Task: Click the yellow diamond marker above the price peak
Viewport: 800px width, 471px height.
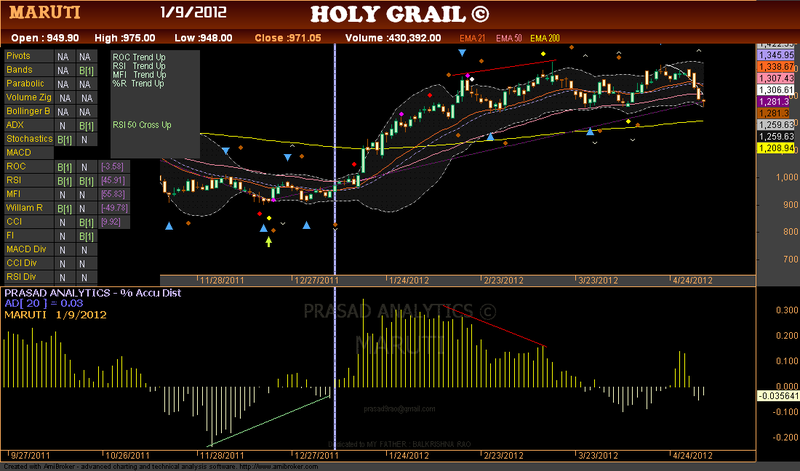Action: point(543,54)
